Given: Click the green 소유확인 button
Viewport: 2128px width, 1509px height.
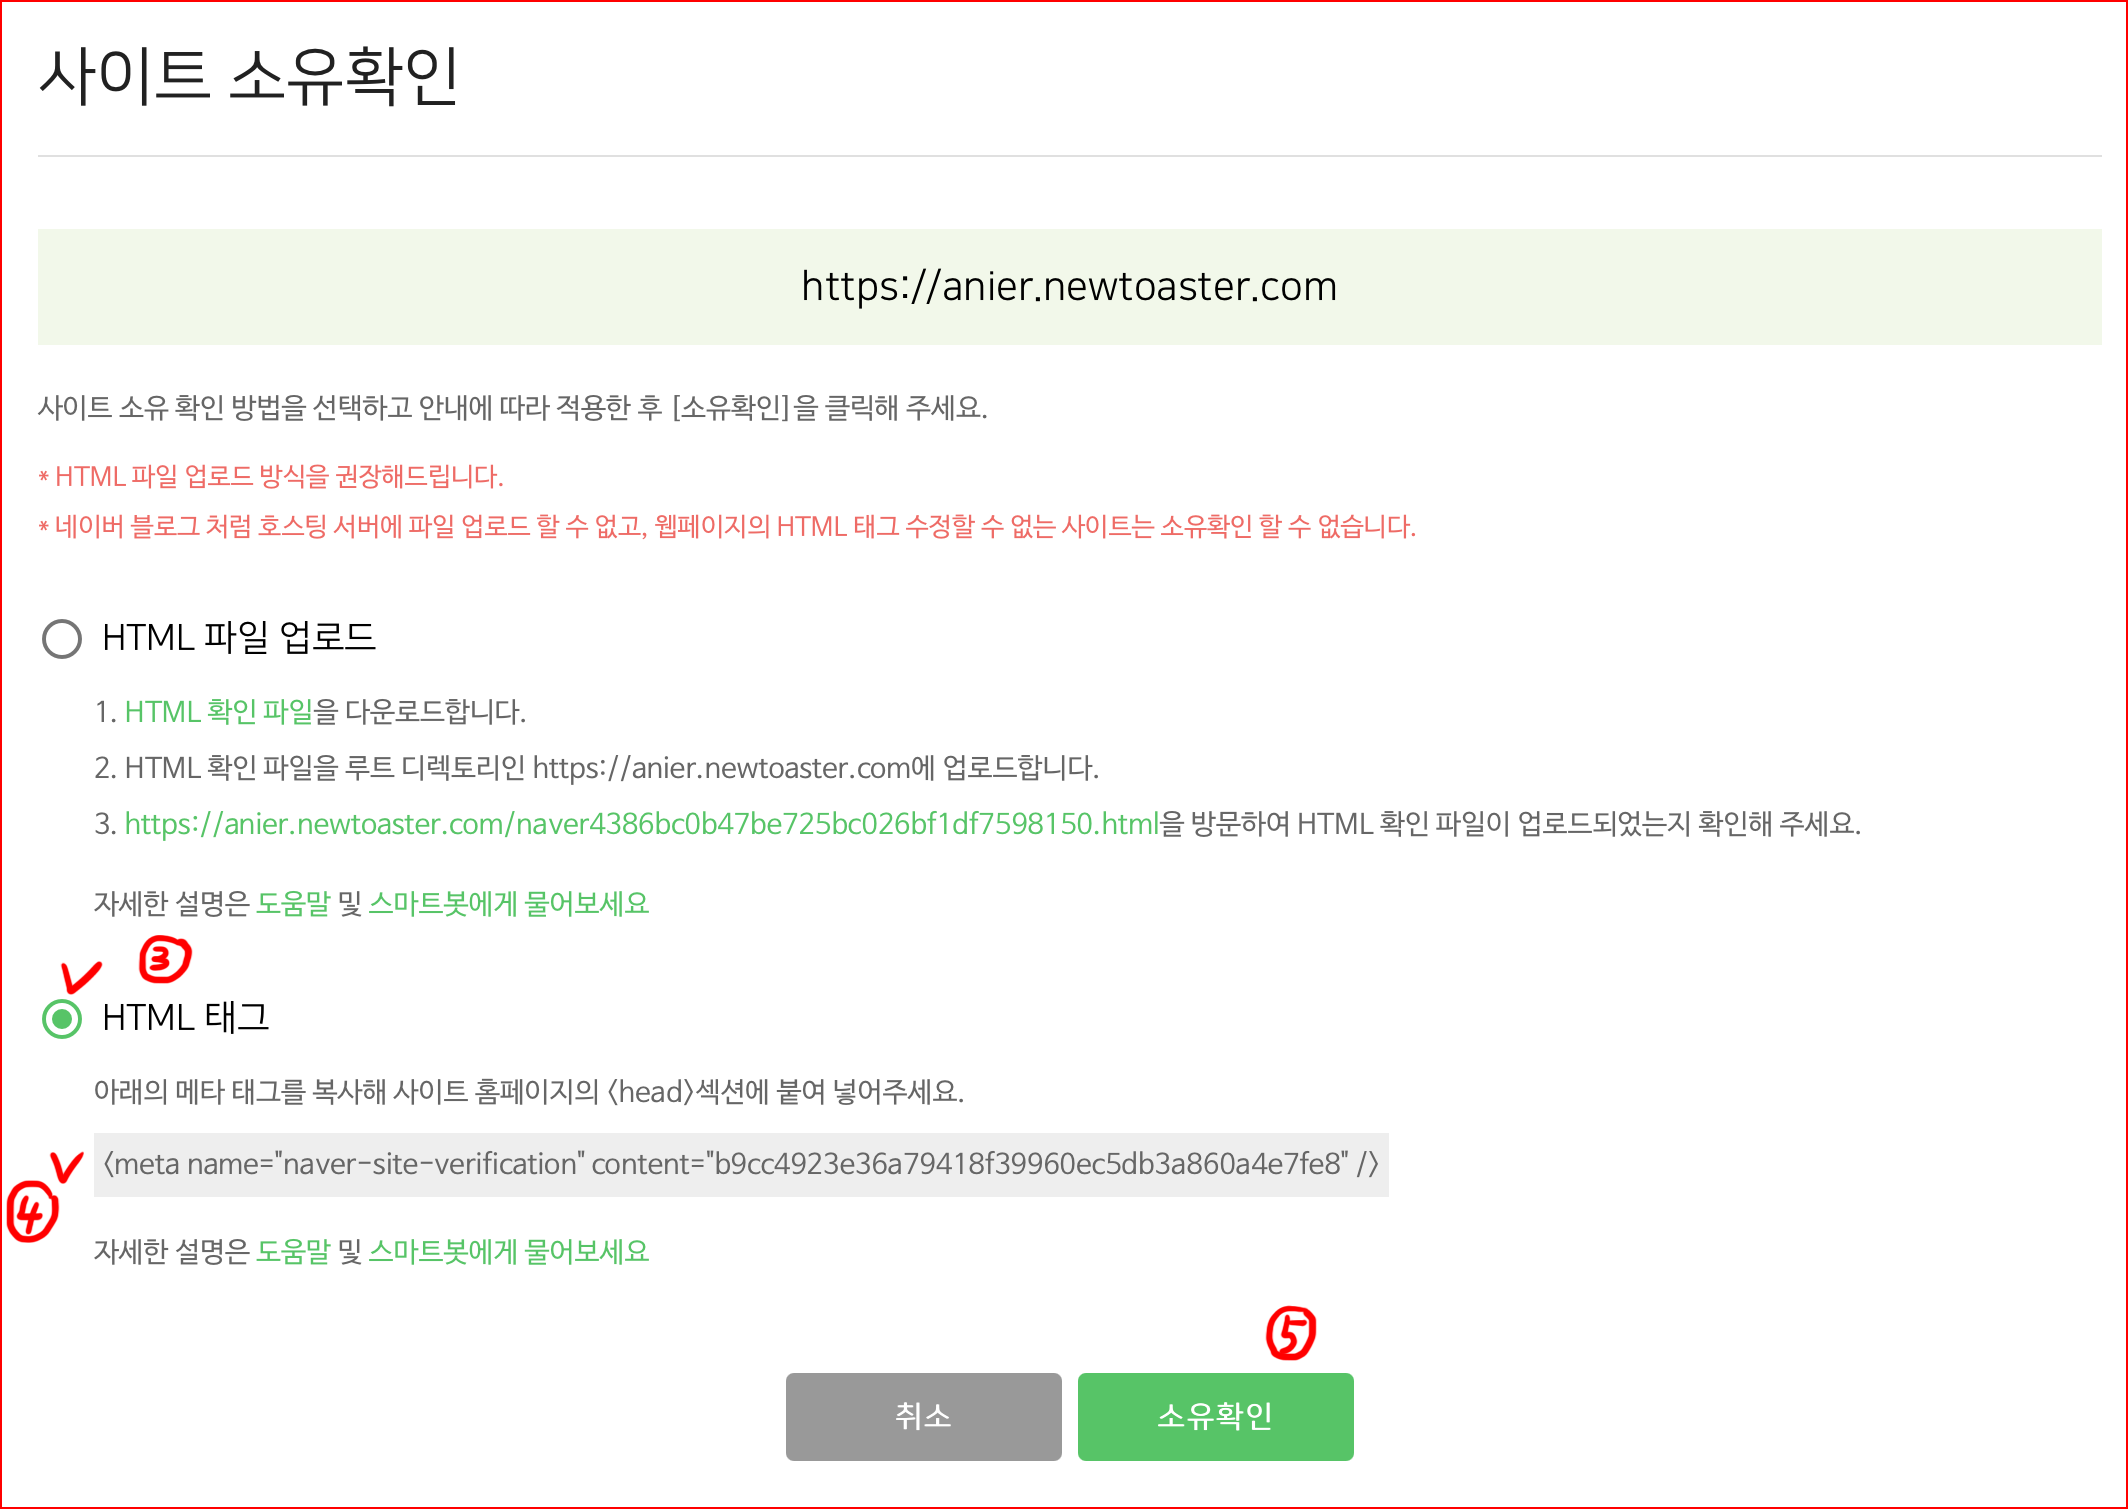Looking at the screenshot, I should point(1216,1416).
